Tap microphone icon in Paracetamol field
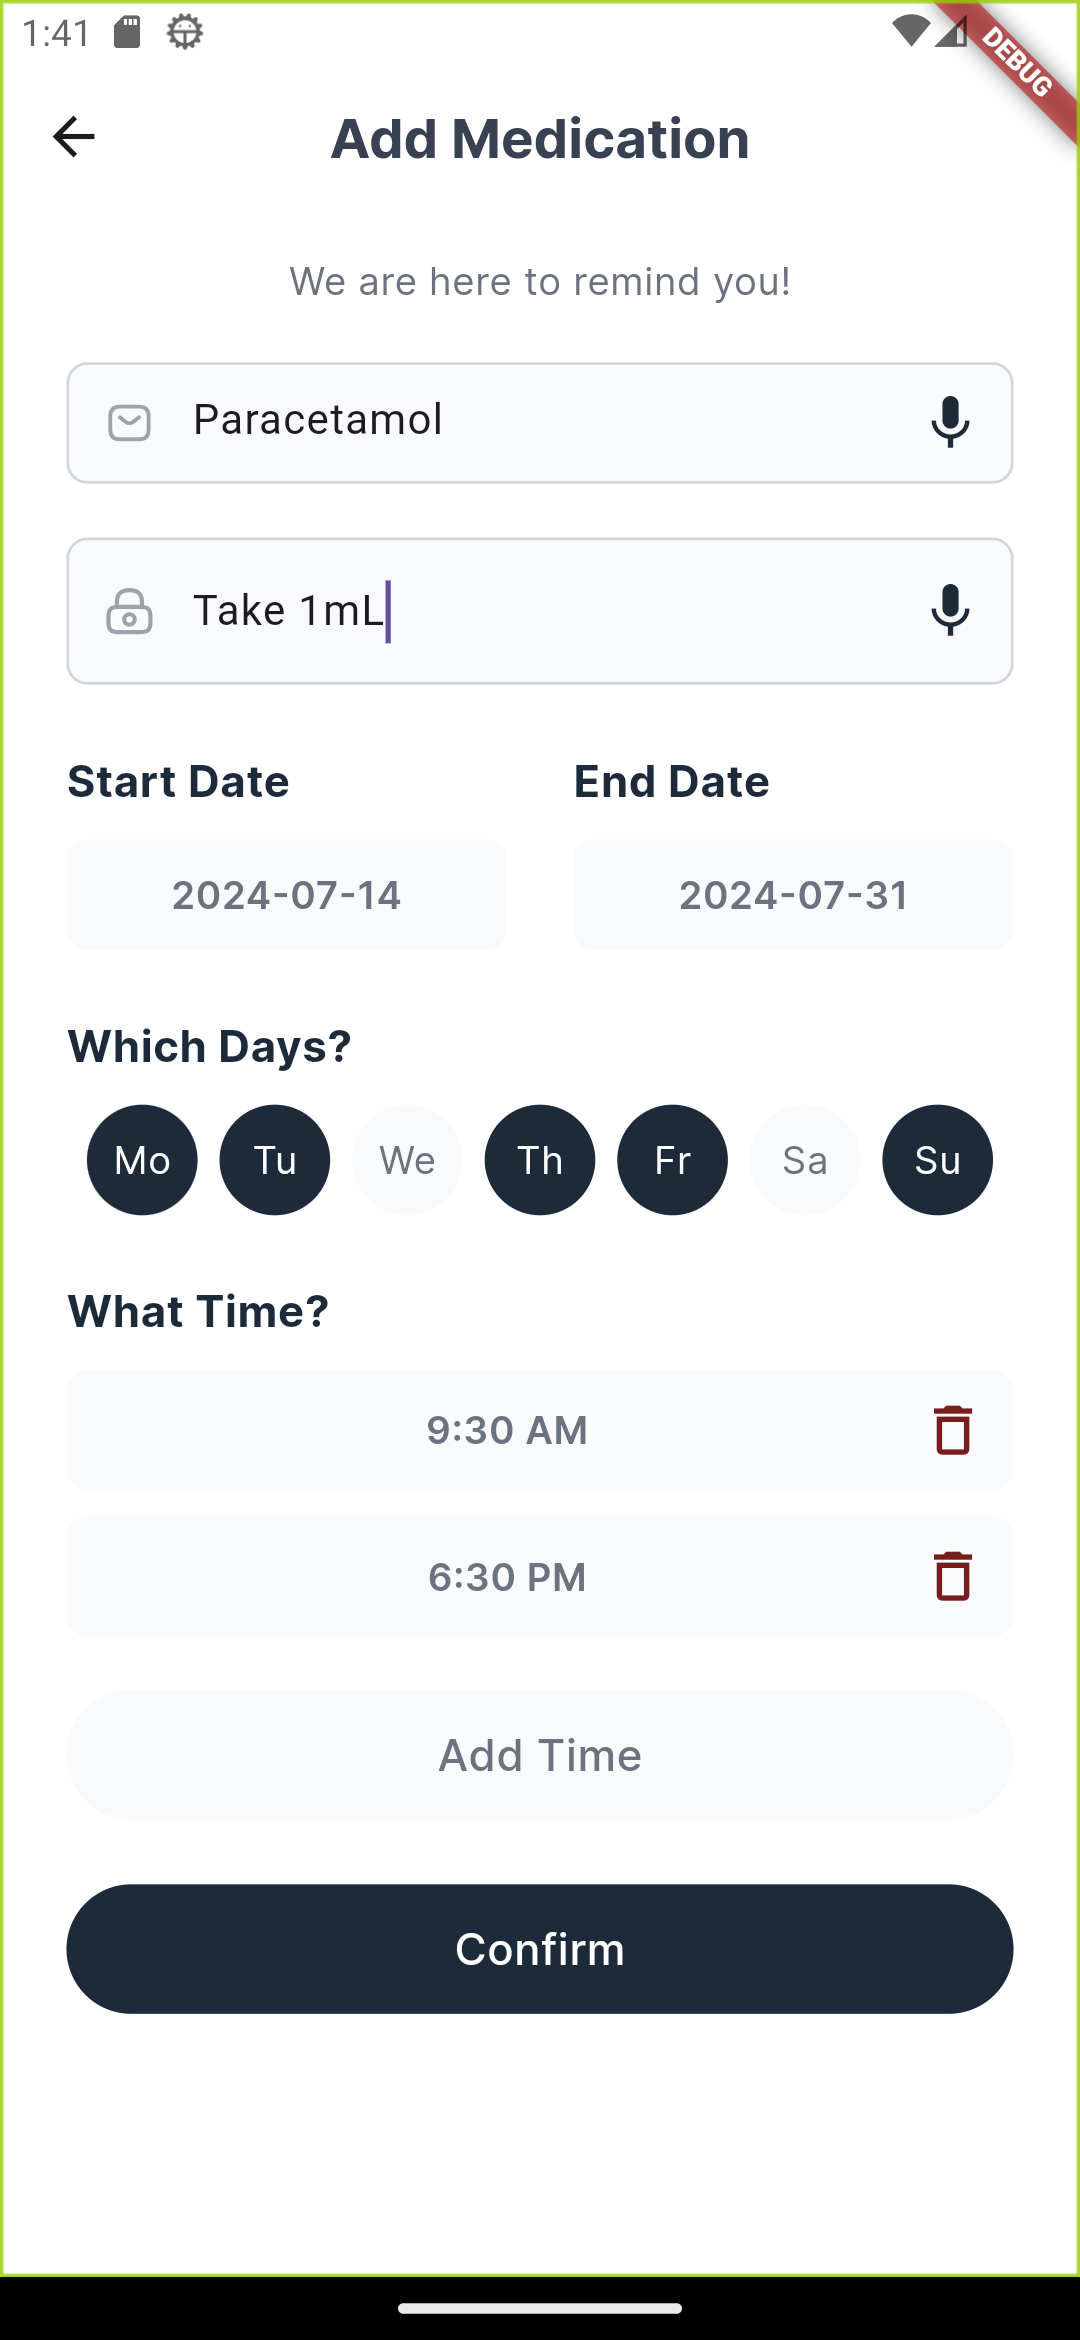Viewport: 1080px width, 2340px height. point(950,422)
